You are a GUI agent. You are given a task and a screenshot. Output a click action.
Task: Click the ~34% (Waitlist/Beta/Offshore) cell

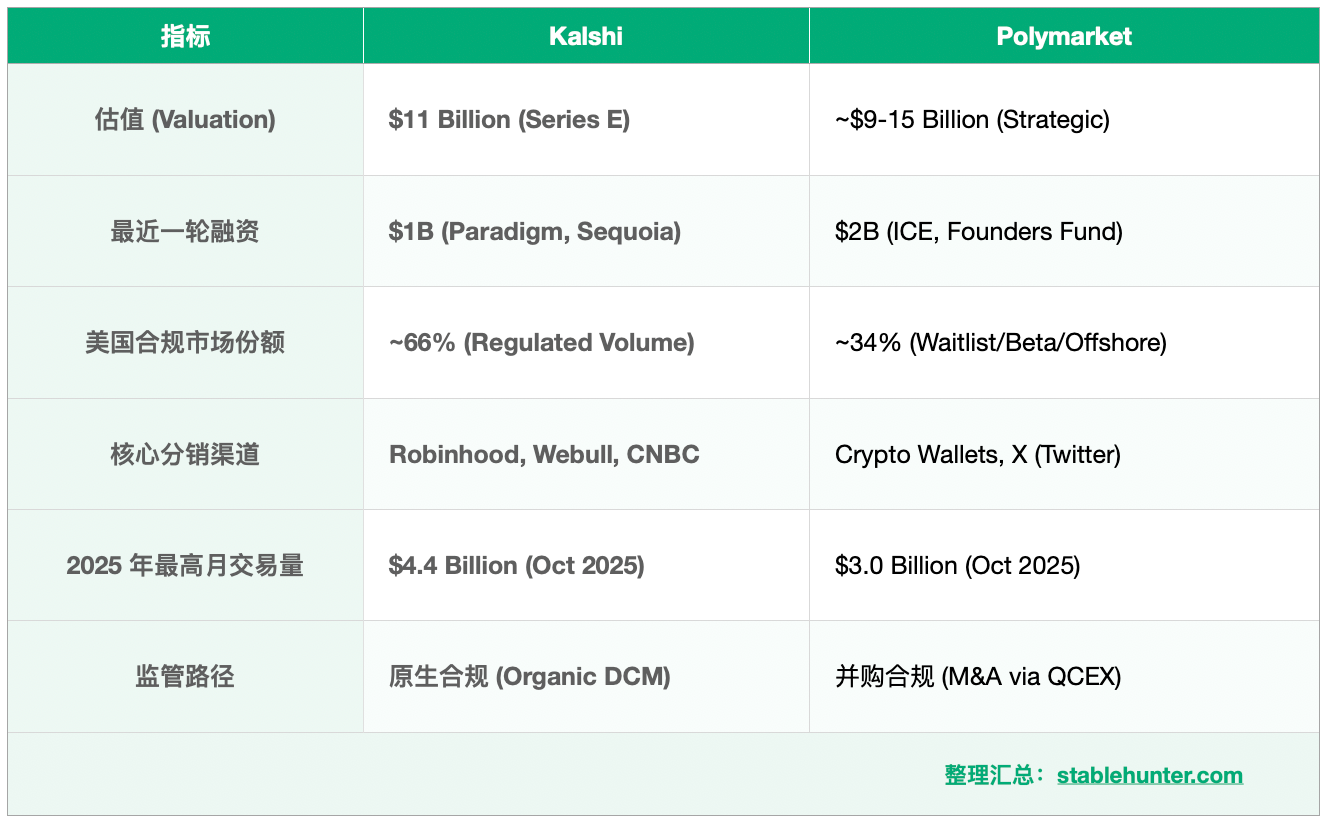click(x=1000, y=343)
